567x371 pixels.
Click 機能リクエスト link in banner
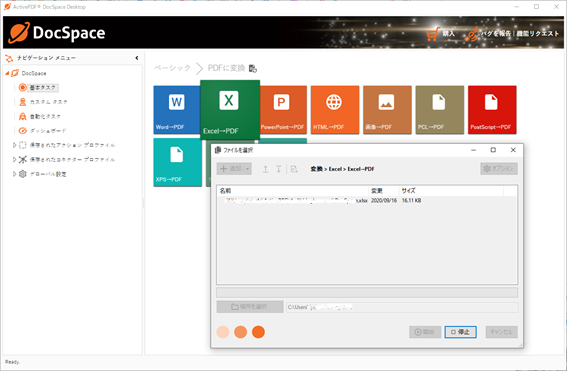pos(537,34)
